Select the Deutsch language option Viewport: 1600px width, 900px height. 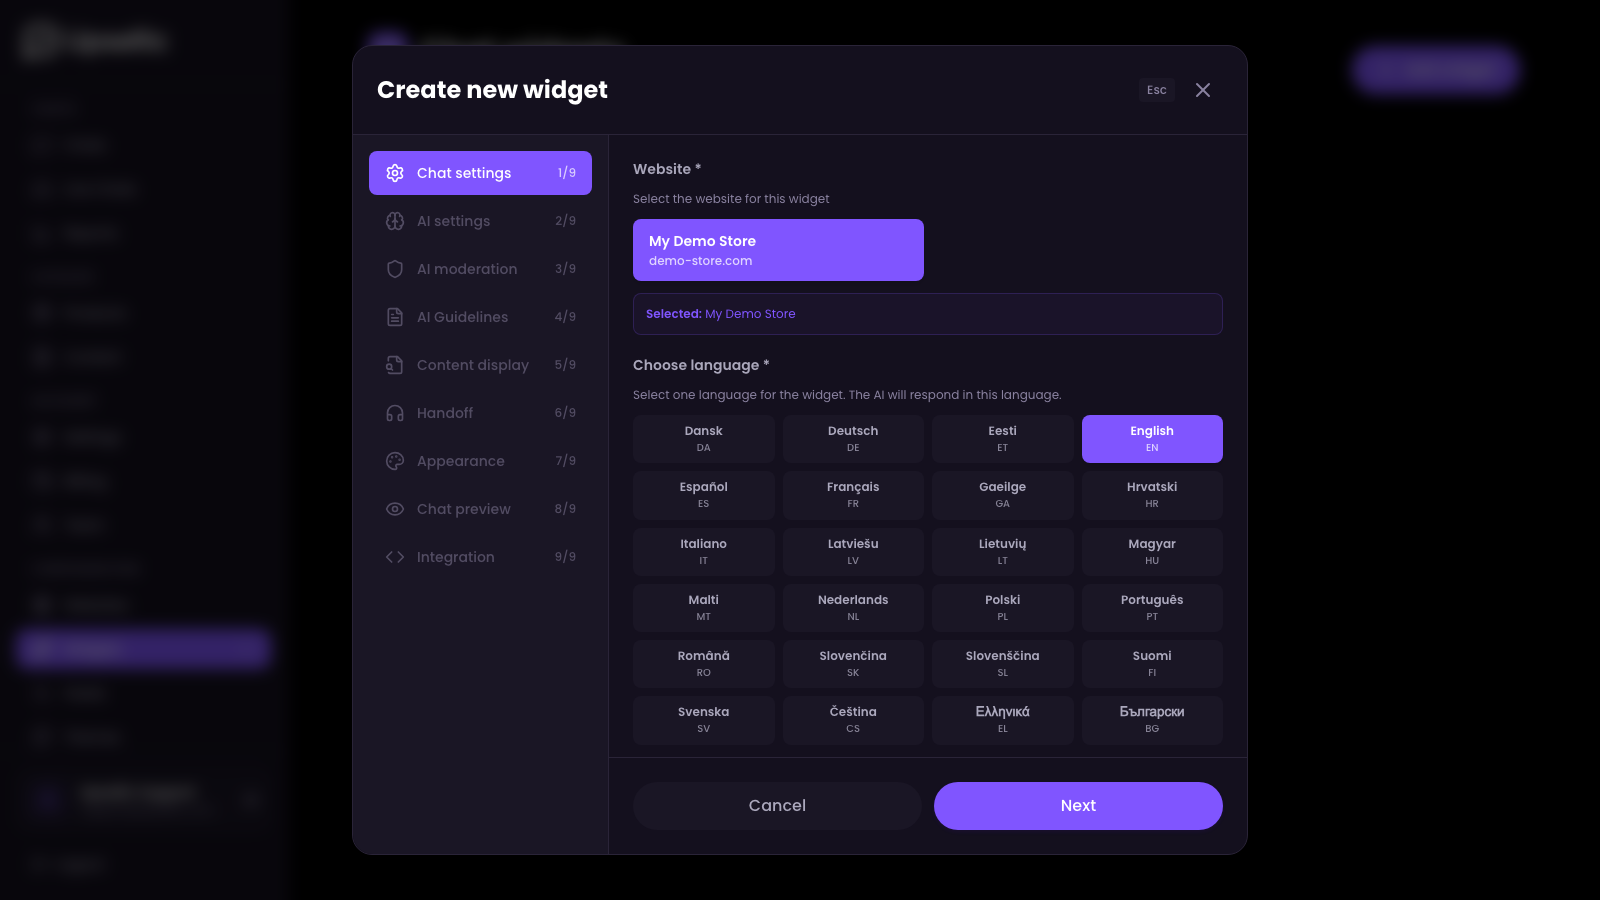click(853, 438)
